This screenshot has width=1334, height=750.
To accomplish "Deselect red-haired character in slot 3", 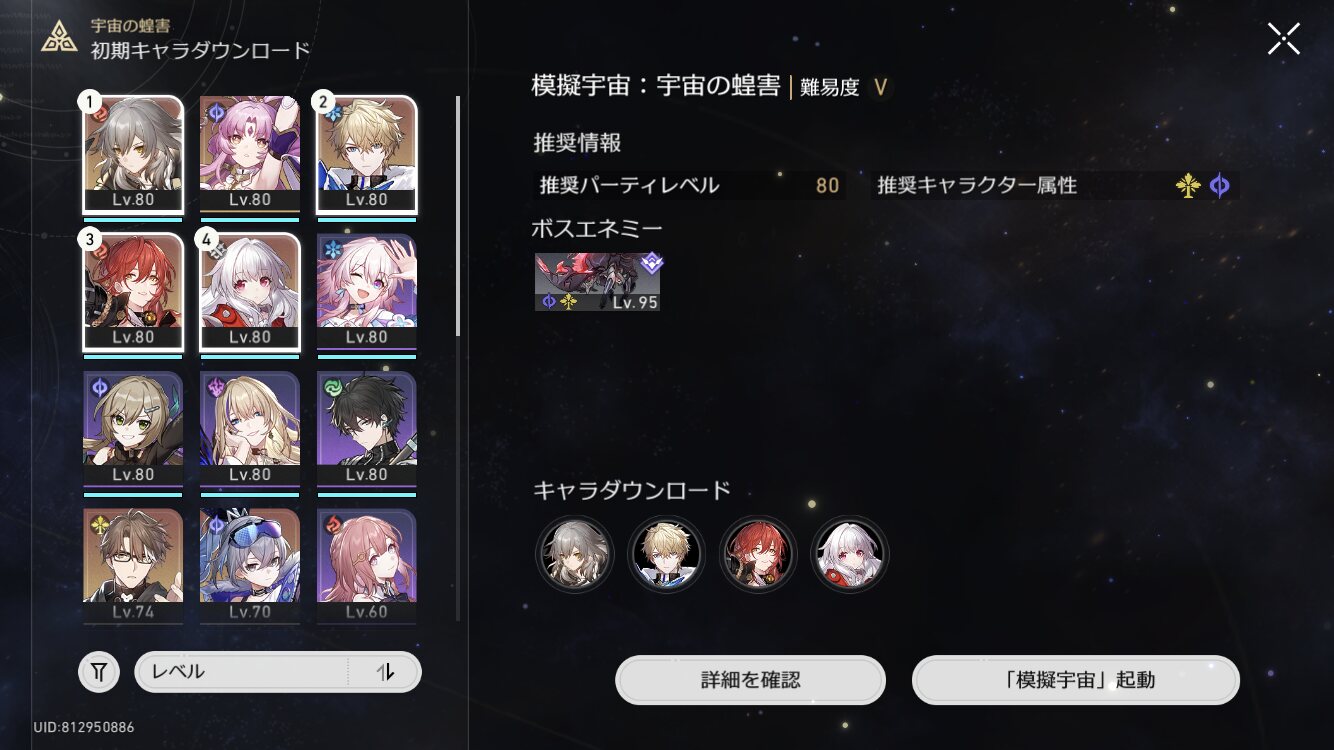I will (x=133, y=292).
